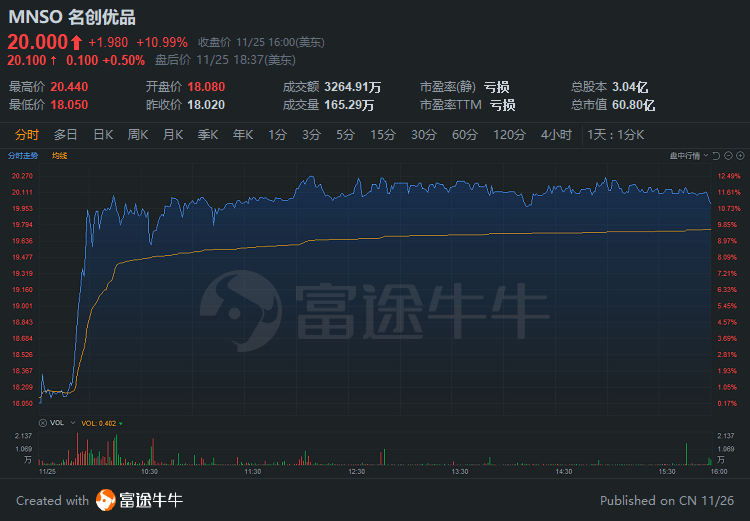The width and height of the screenshot is (750, 521).
Task: Zoom out chart with minus circle icon
Action: click(x=728, y=156)
